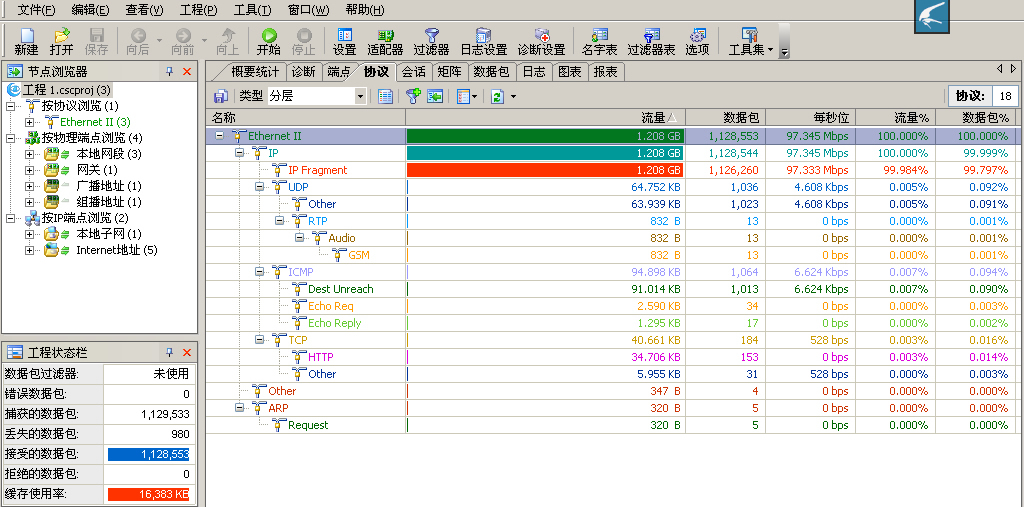Click the 过滤器 (Filter) toolbar icon
This screenshot has height=507, width=1024.
pos(431,40)
